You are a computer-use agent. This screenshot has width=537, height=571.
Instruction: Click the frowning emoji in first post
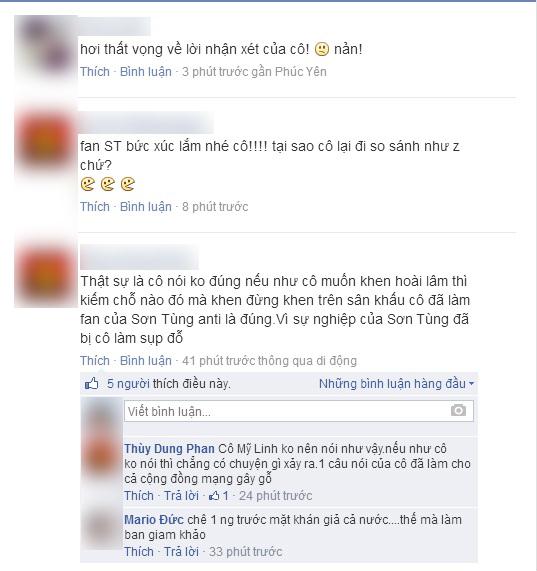[x=321, y=49]
